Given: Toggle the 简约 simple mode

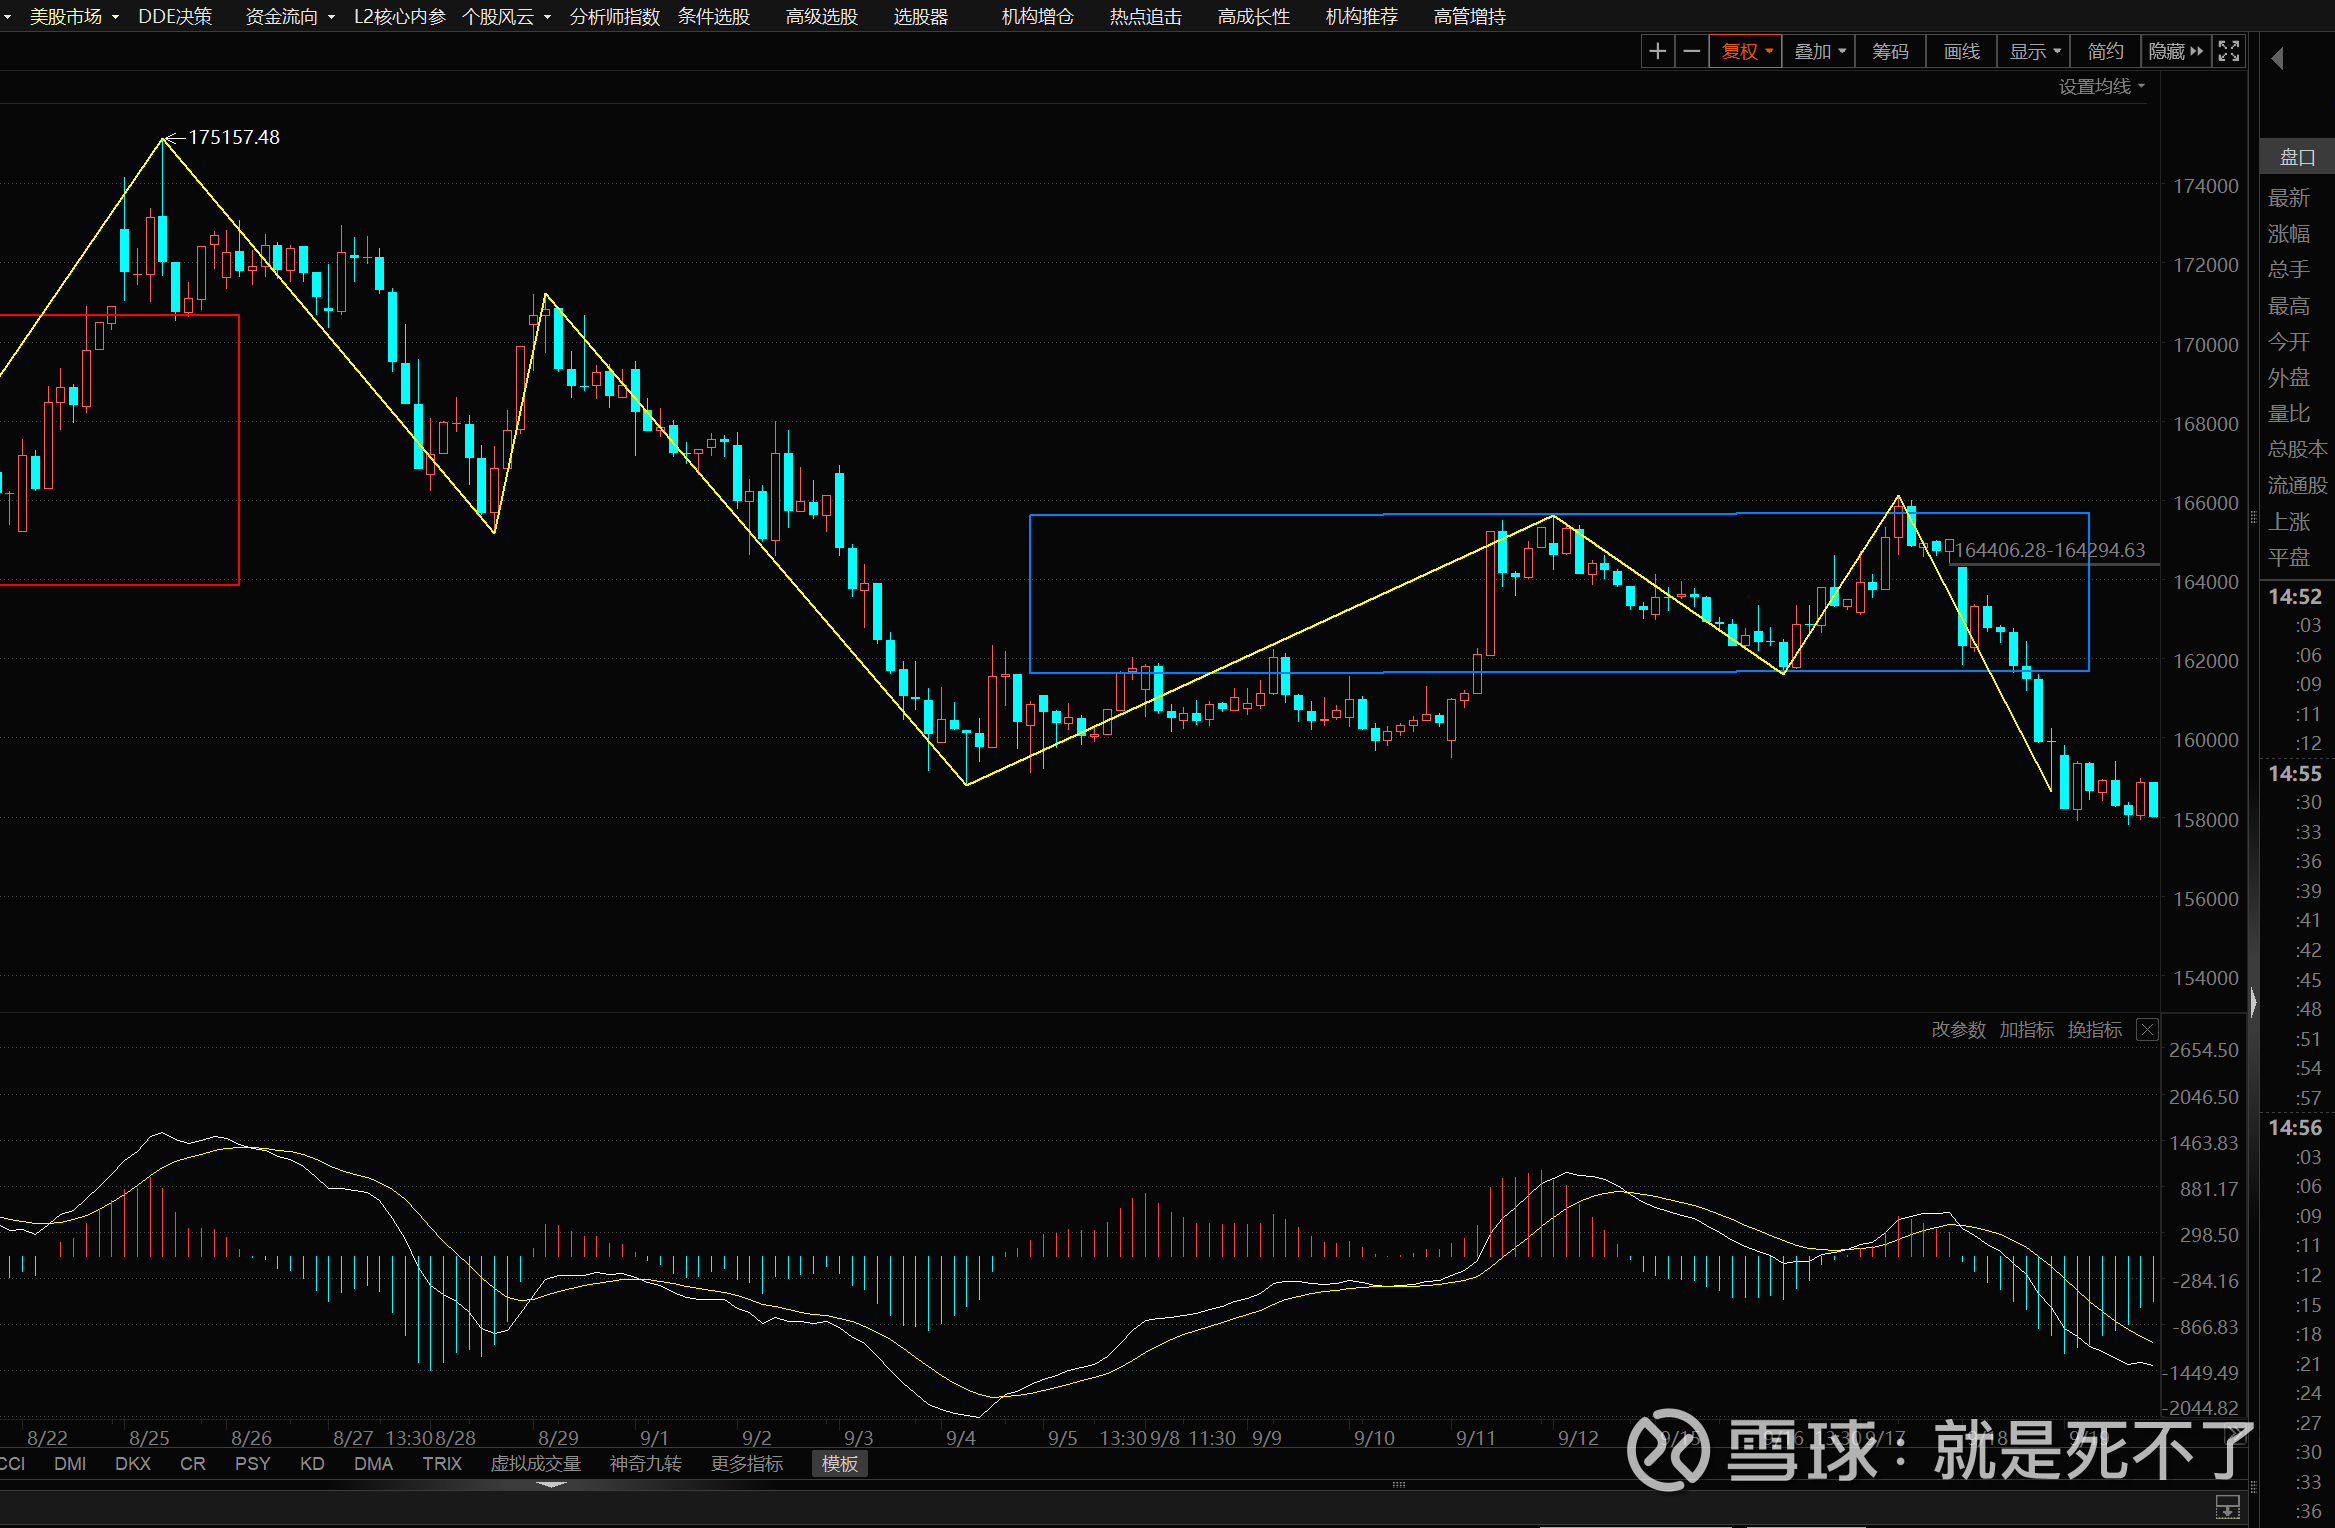Looking at the screenshot, I should (x=2105, y=51).
